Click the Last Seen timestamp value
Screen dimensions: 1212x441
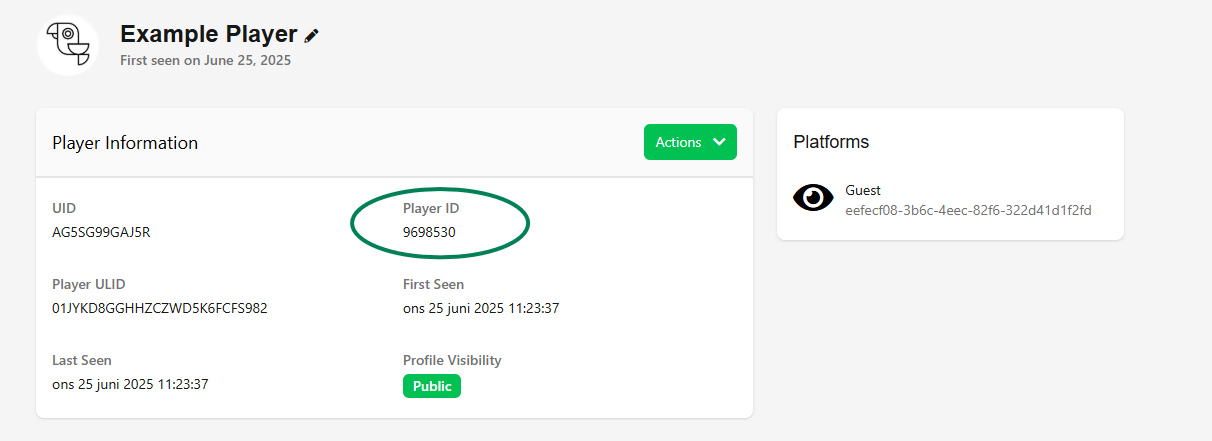point(130,384)
